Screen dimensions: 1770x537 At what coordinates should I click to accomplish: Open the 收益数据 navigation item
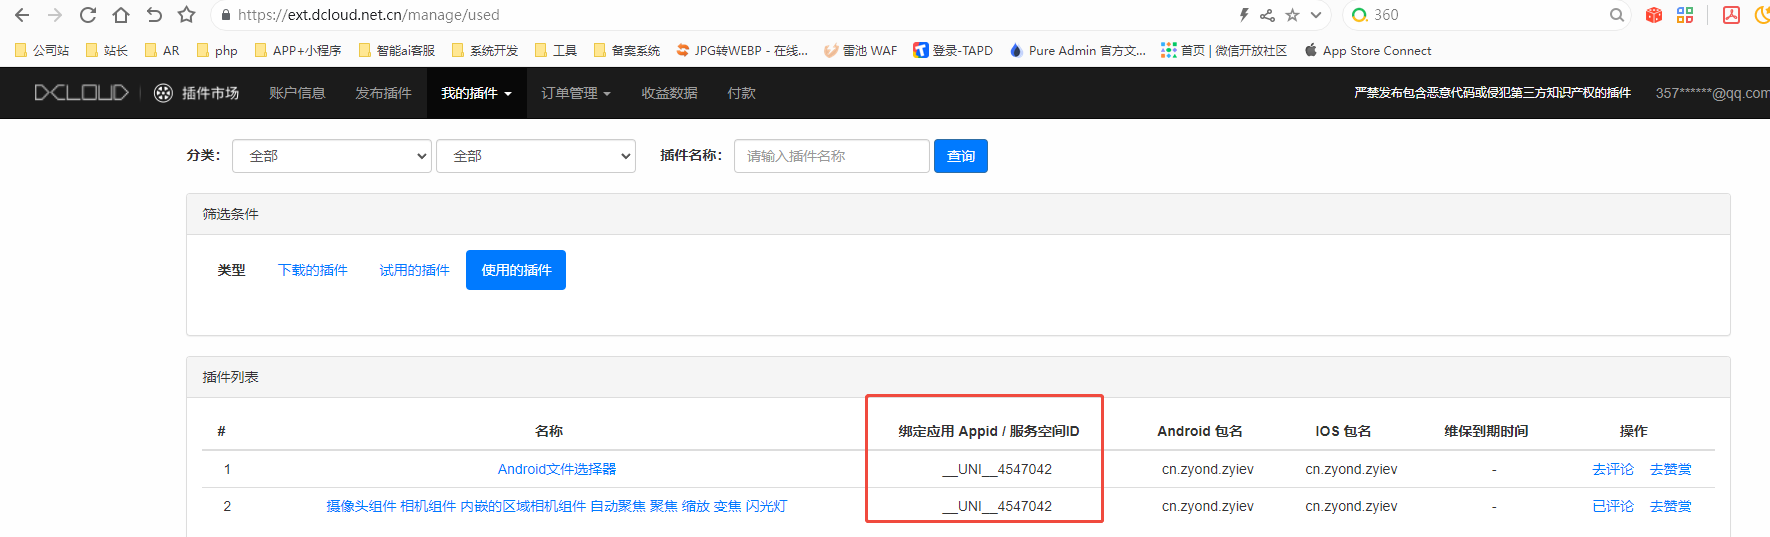(669, 93)
